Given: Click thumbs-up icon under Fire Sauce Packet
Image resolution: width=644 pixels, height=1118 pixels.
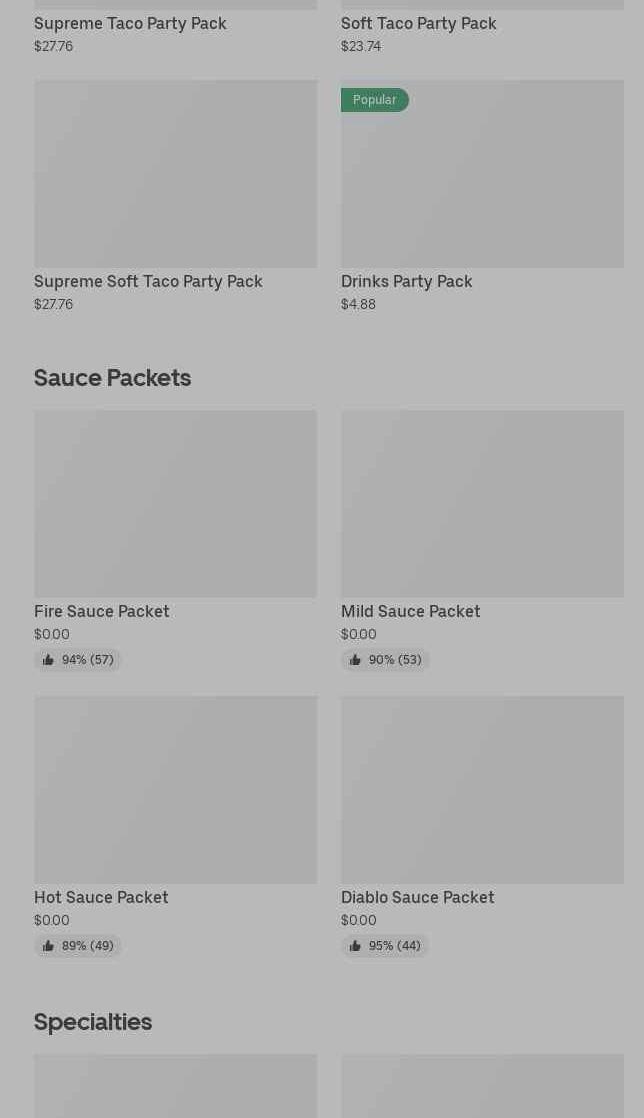Looking at the screenshot, I should [x=48, y=660].
